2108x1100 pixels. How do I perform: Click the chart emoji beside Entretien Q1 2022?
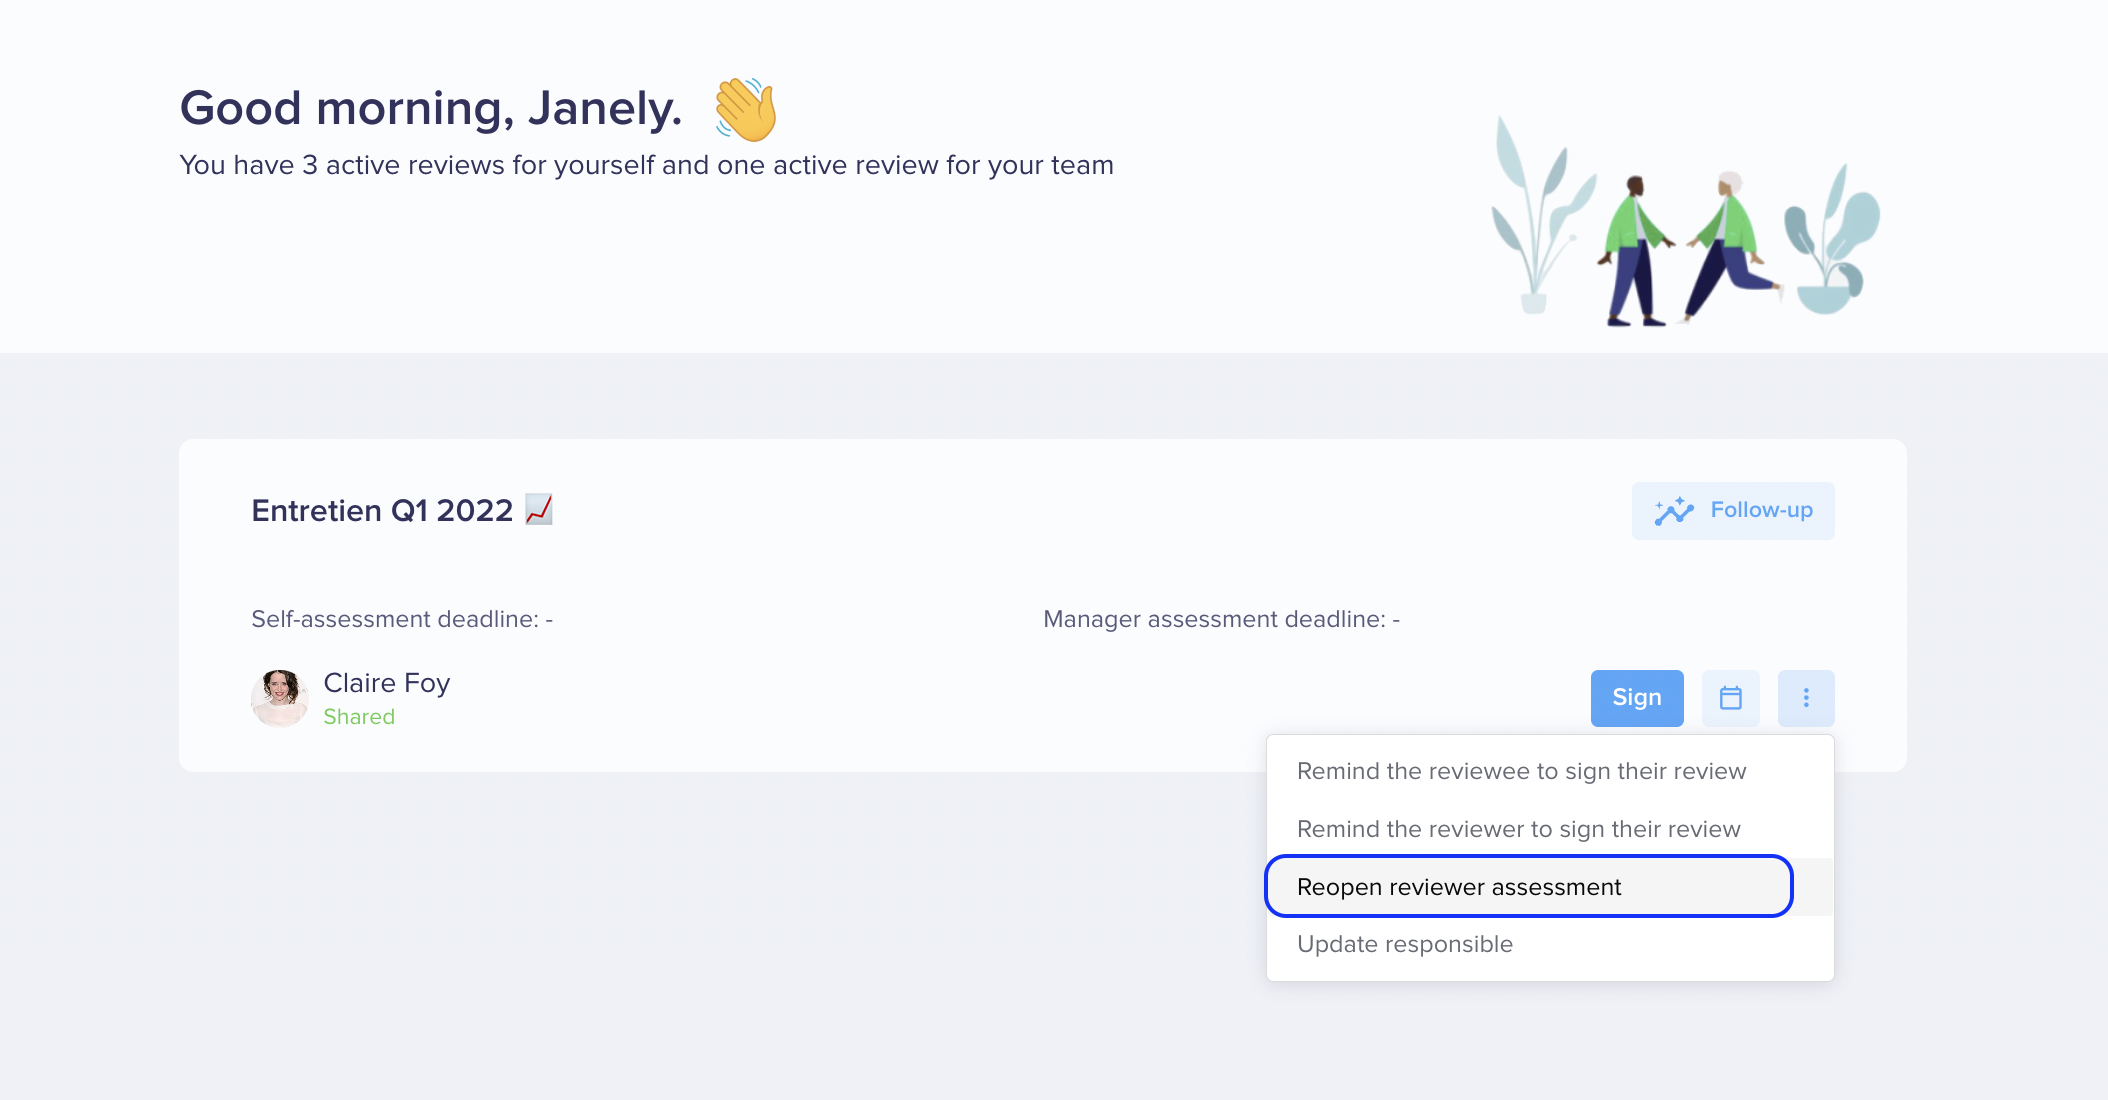[x=539, y=509]
